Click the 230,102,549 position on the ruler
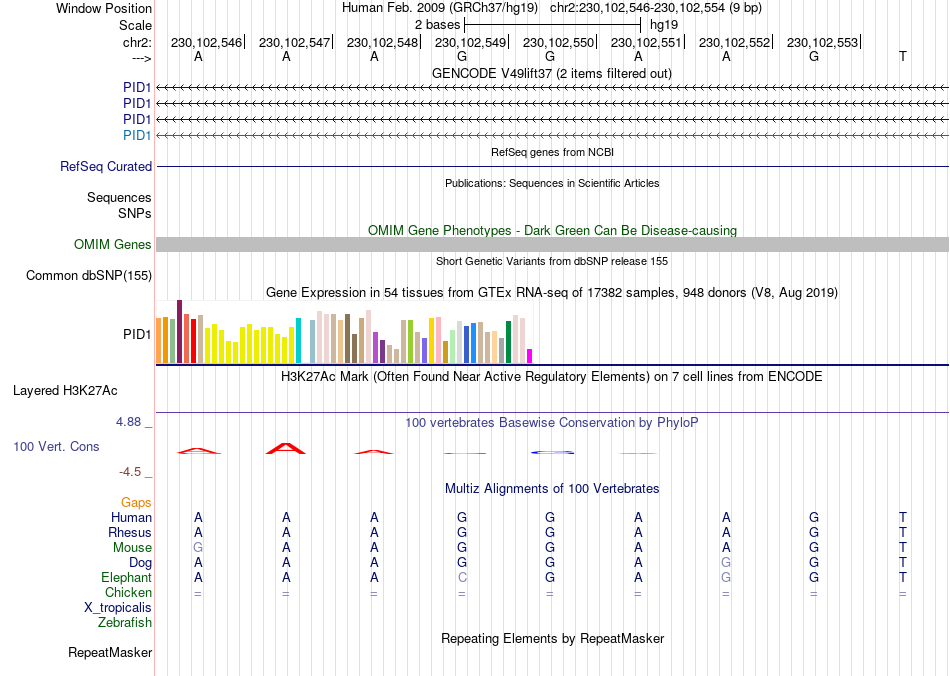 470,42
